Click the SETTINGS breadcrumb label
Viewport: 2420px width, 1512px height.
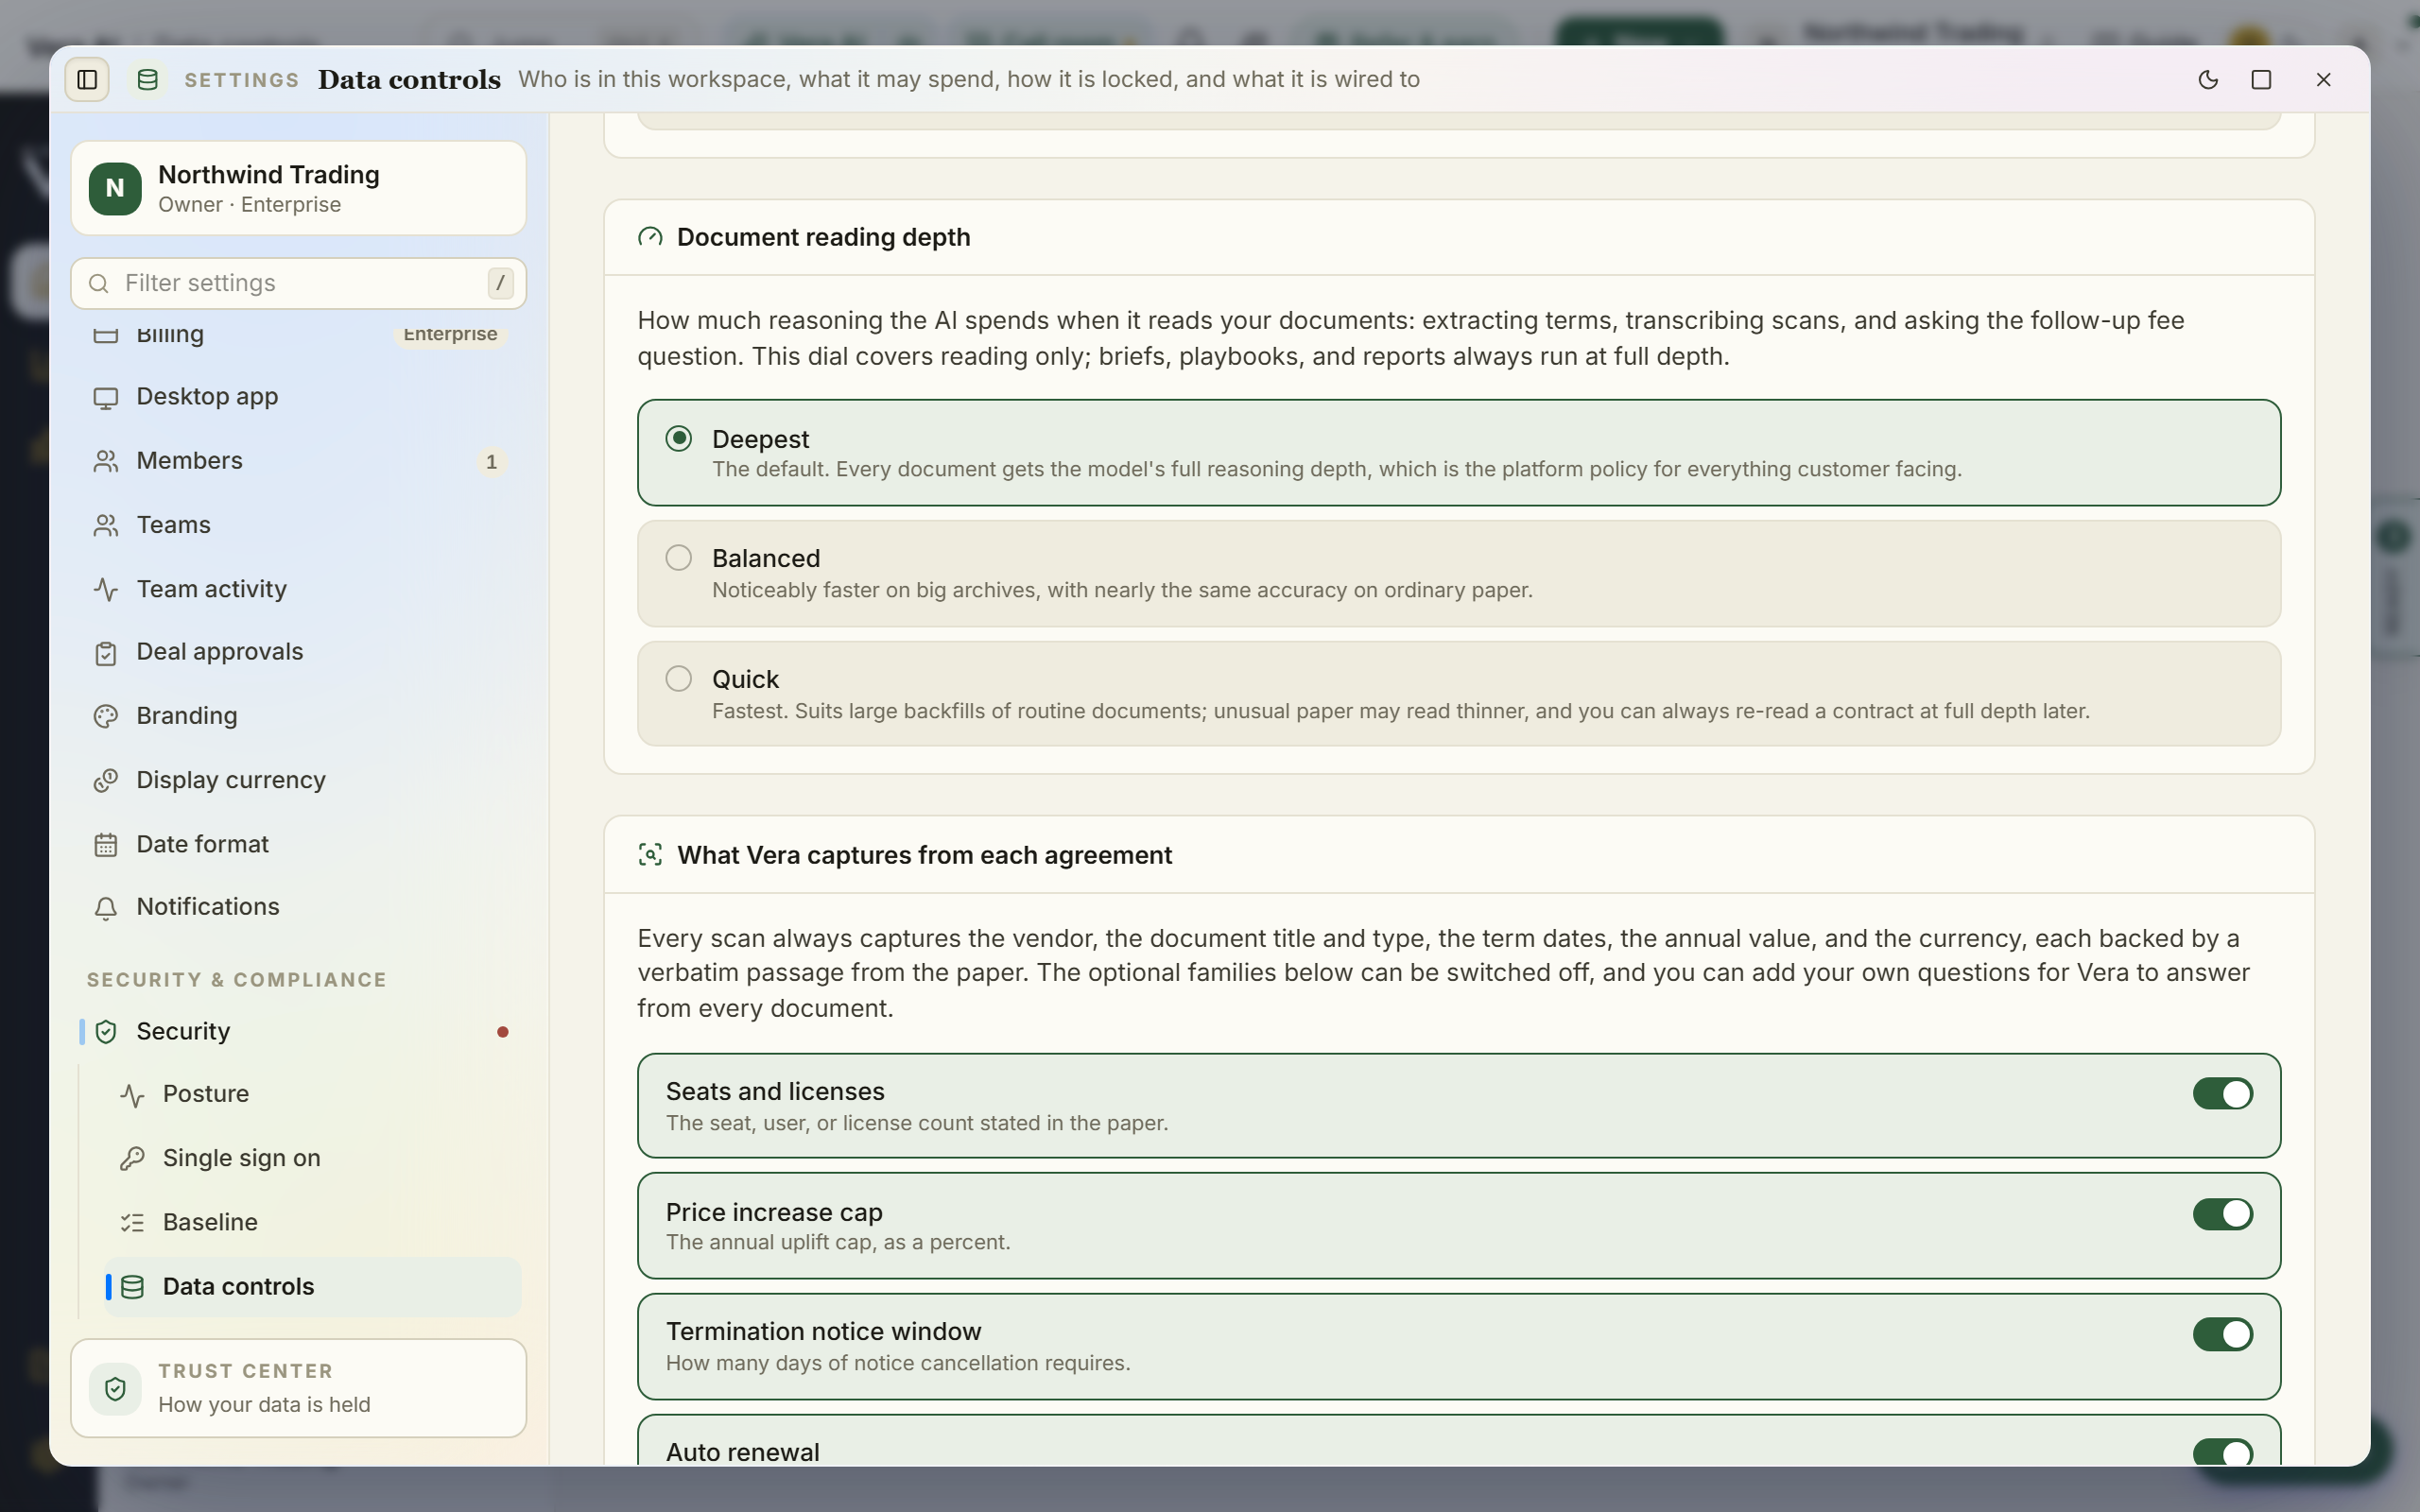point(242,80)
